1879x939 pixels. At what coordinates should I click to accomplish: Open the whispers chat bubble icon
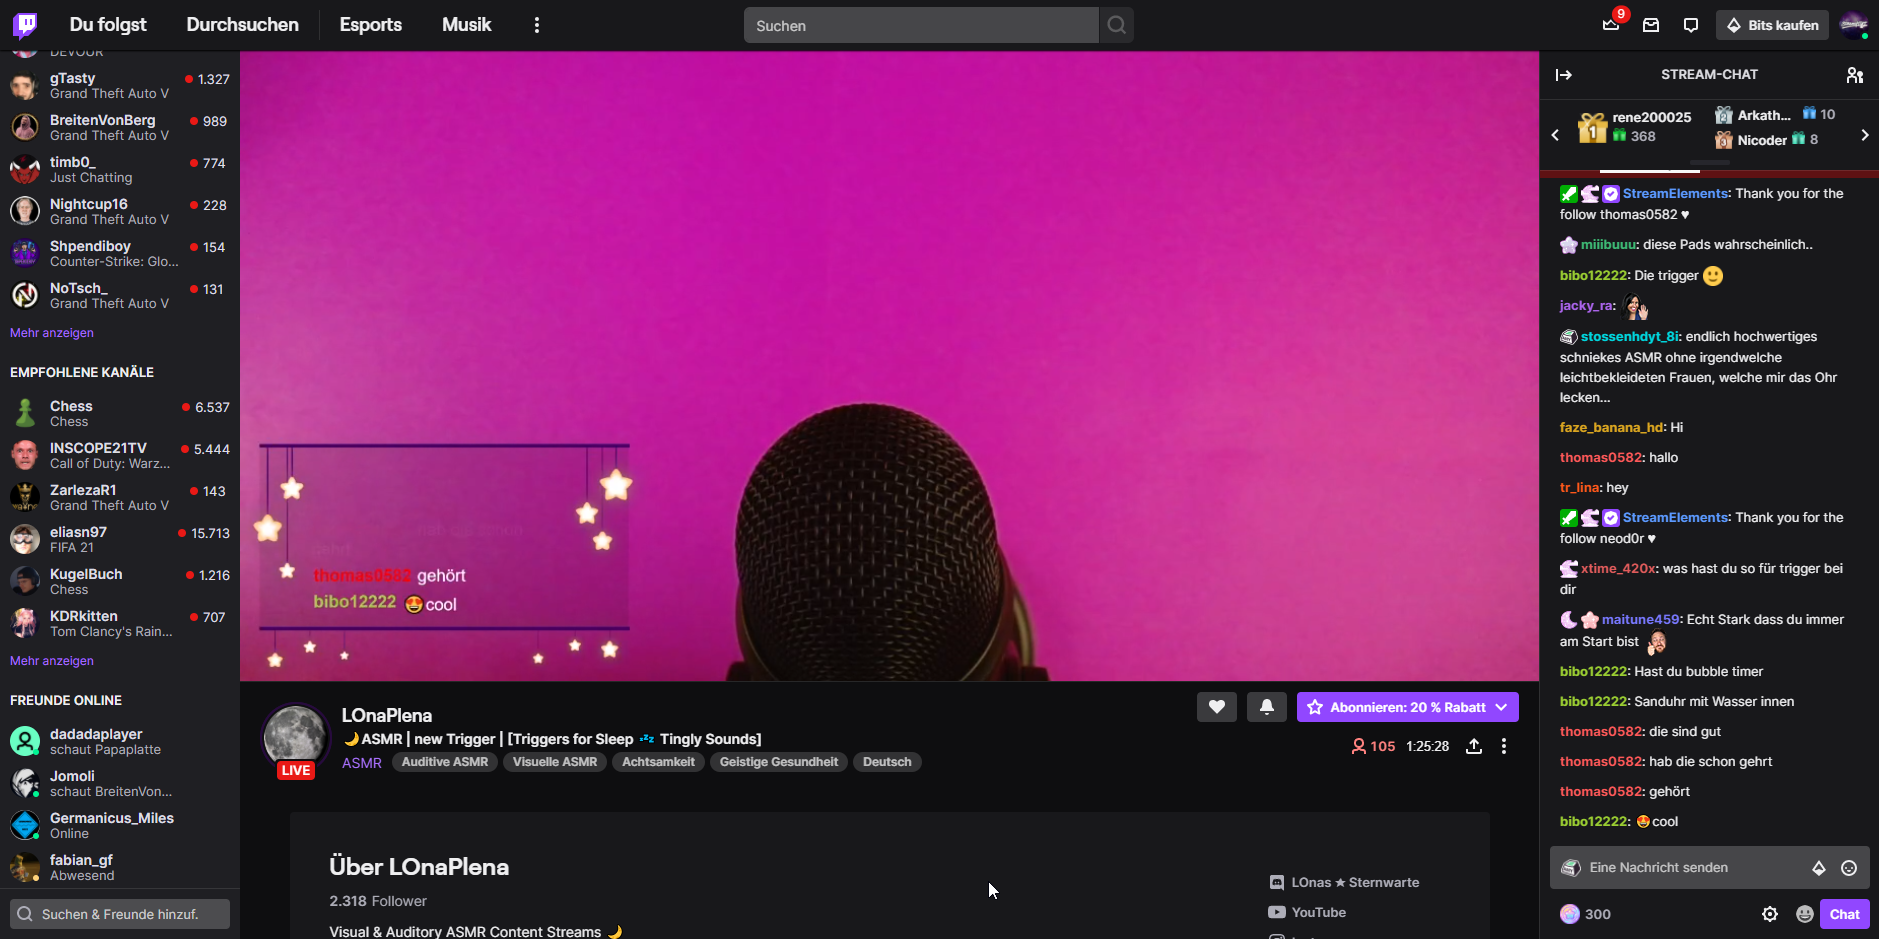coord(1691,25)
